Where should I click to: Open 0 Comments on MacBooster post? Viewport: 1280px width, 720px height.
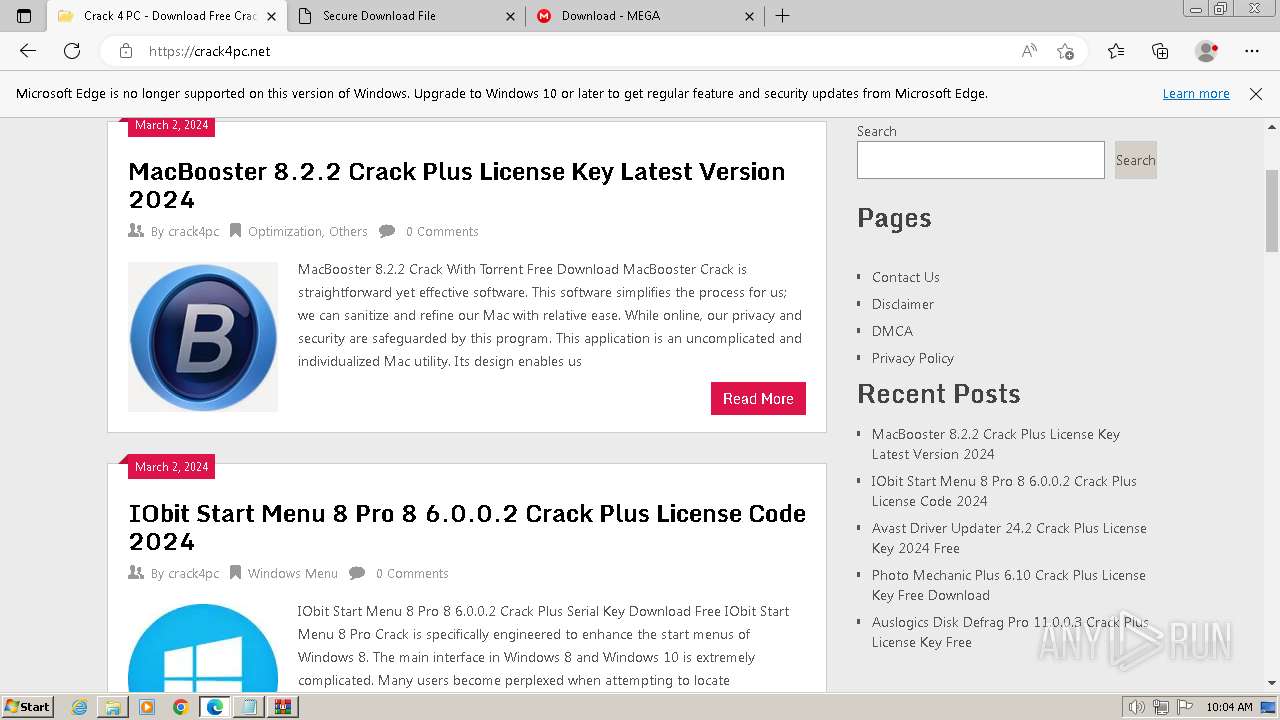442,231
